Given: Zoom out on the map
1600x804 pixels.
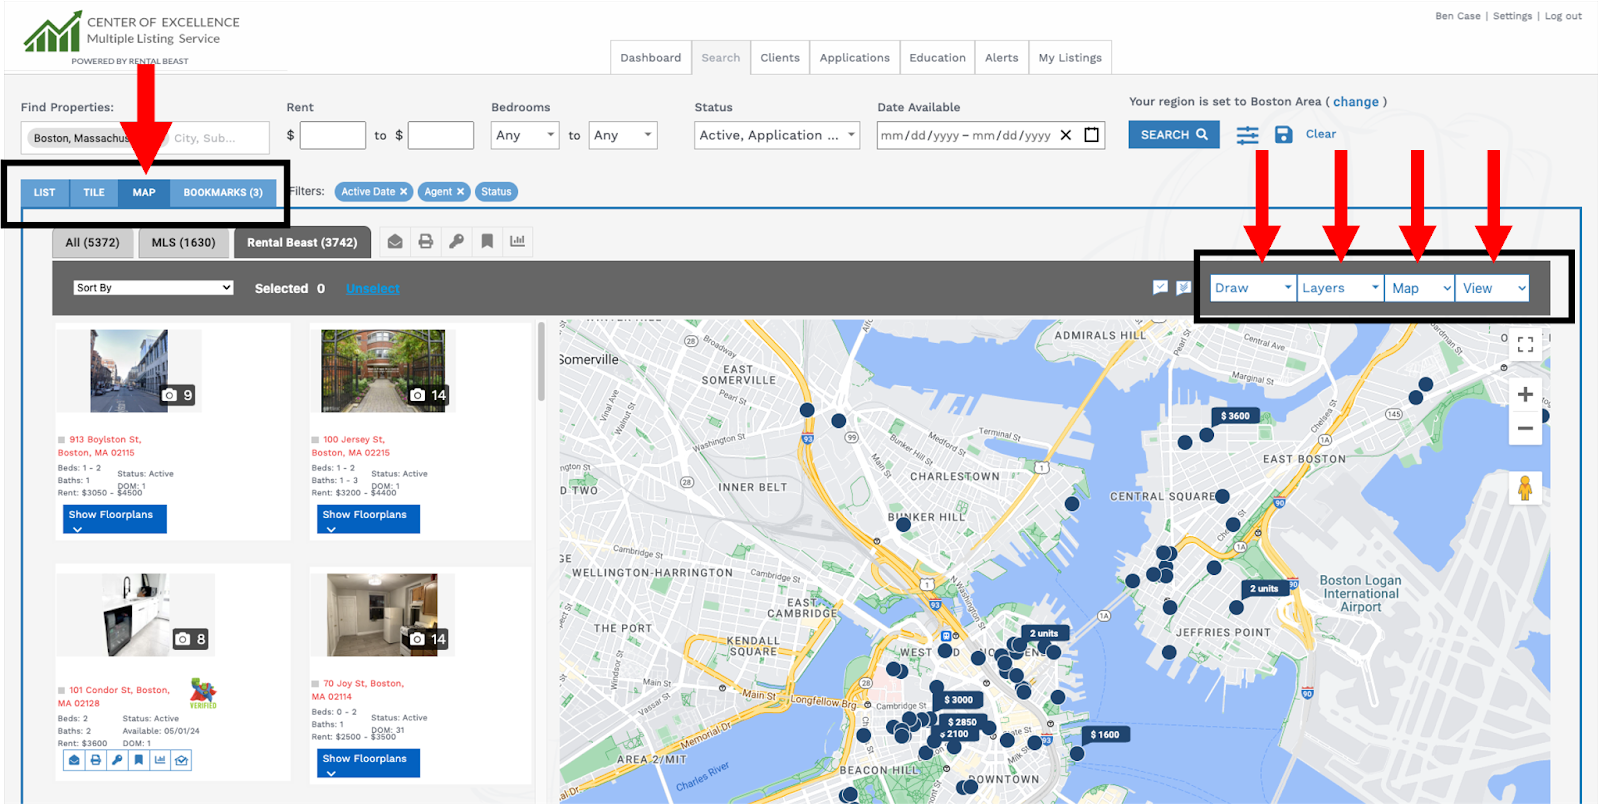Looking at the screenshot, I should click(x=1525, y=428).
